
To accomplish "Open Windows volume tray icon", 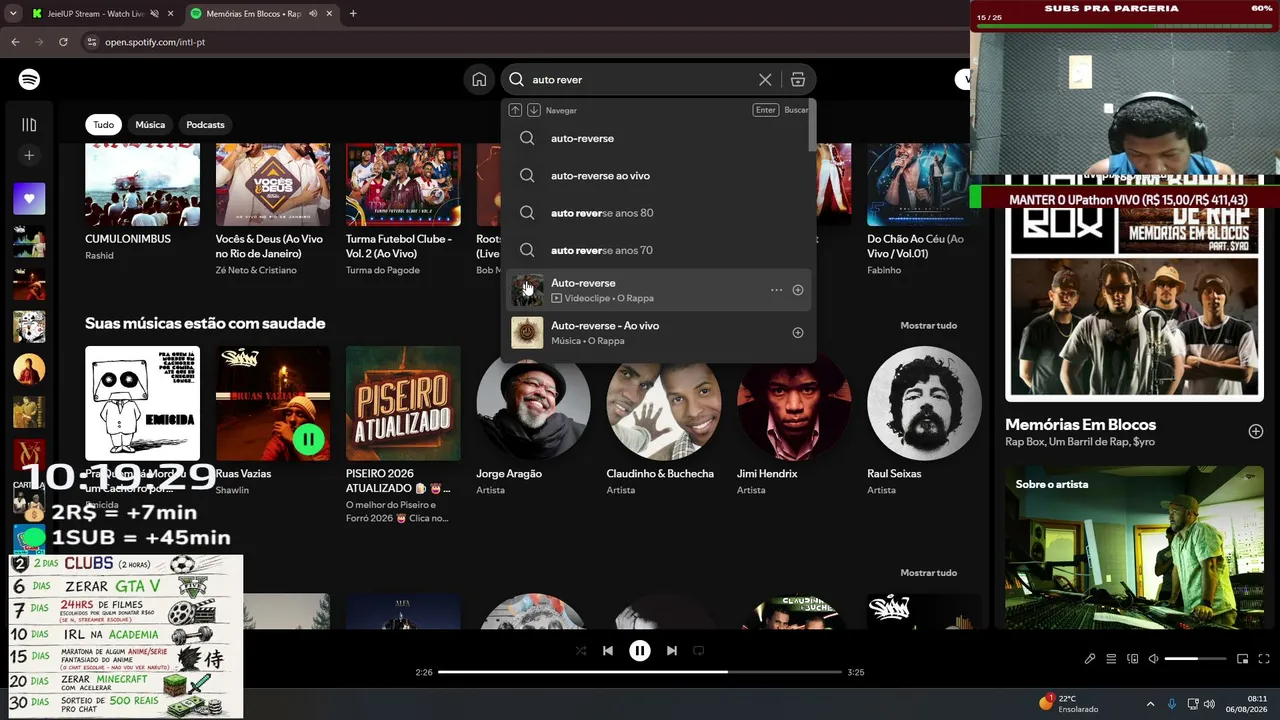I will [1211, 703].
